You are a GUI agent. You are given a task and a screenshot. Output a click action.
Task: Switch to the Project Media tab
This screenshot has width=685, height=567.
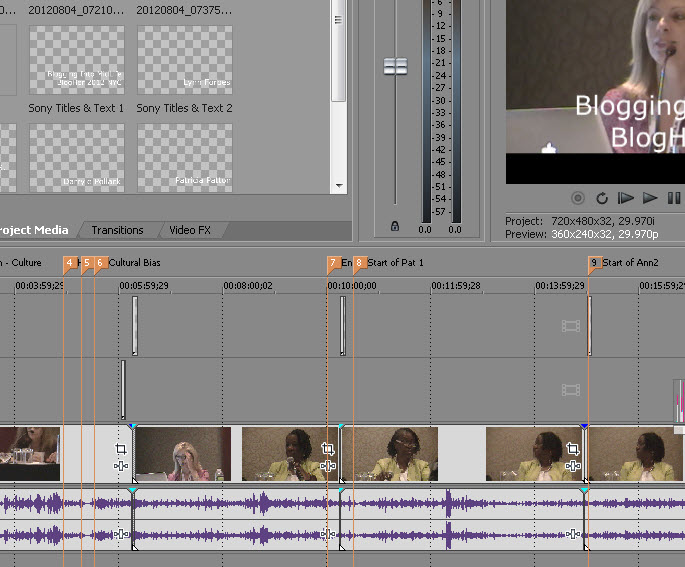pos(34,230)
